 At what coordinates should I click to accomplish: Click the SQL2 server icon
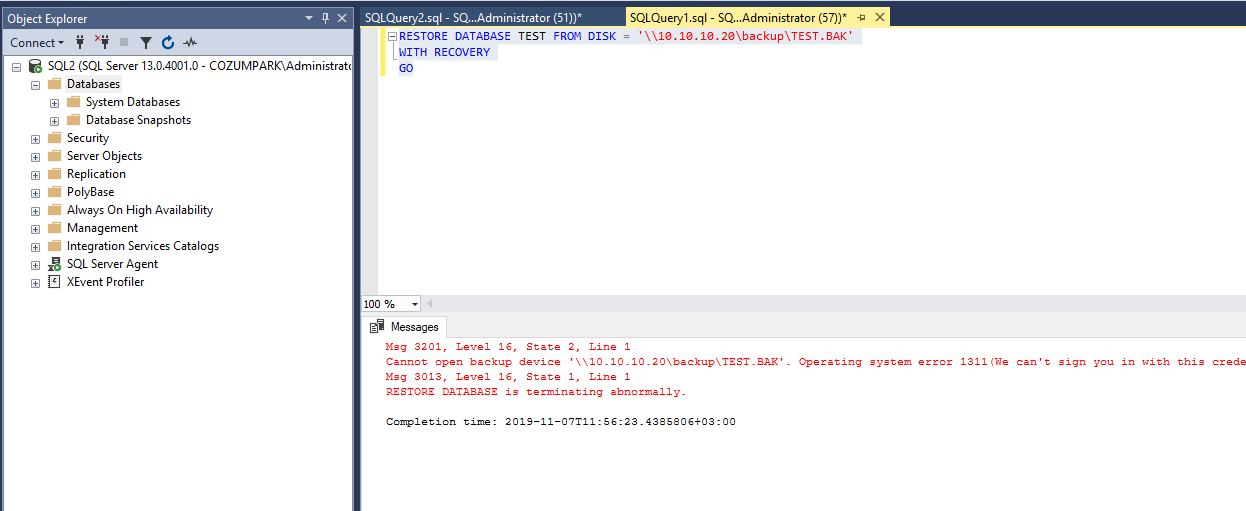36,66
